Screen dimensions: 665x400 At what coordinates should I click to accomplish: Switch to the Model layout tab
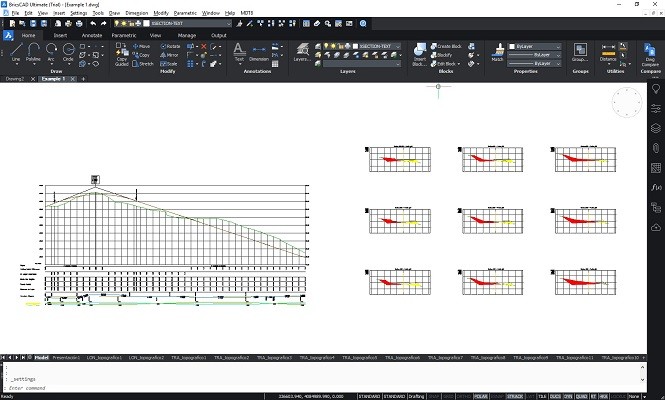pyautogui.click(x=41, y=358)
